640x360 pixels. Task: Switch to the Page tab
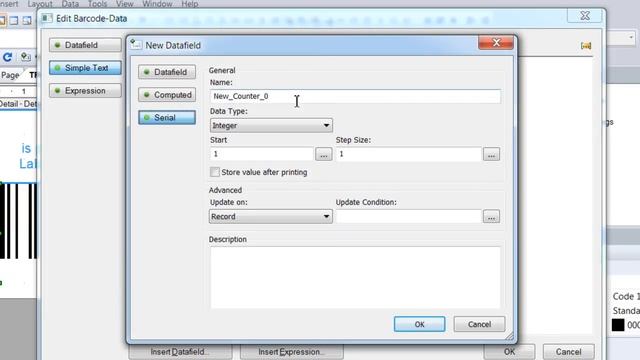tap(10, 75)
